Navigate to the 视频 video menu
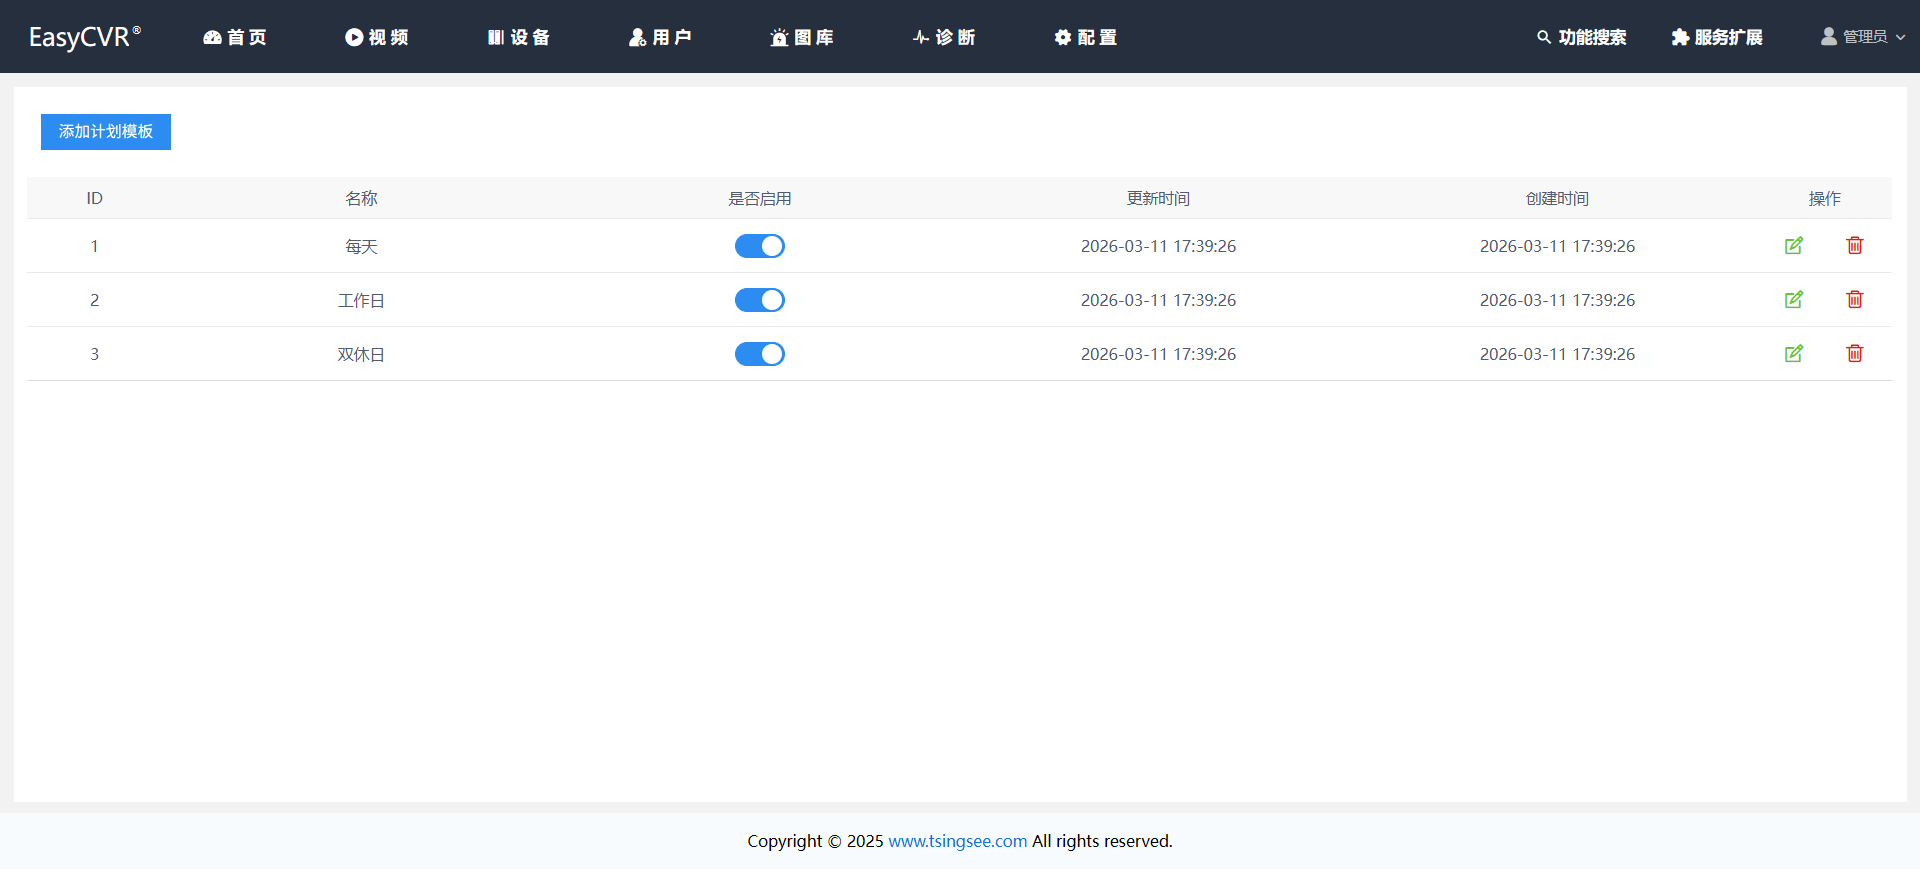 click(x=377, y=37)
